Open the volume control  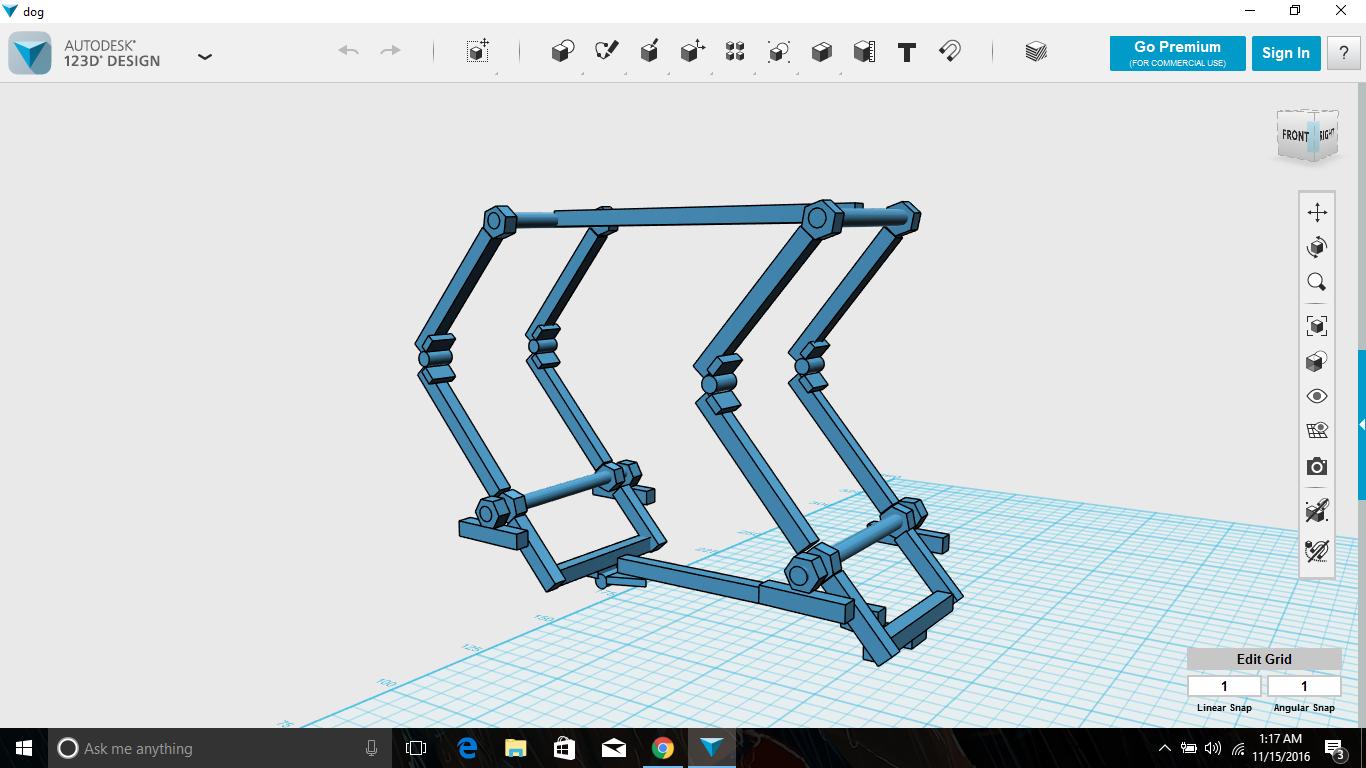click(1213, 748)
